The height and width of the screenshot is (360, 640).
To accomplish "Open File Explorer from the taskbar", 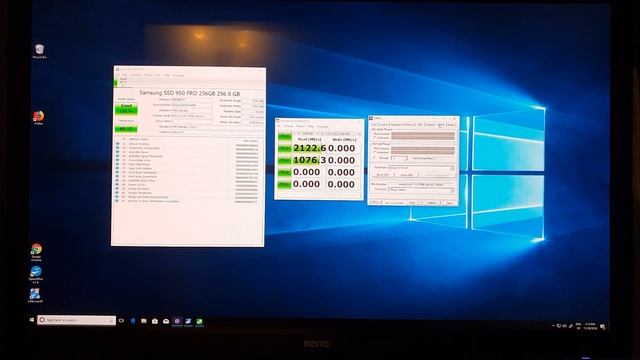I will tap(144, 321).
